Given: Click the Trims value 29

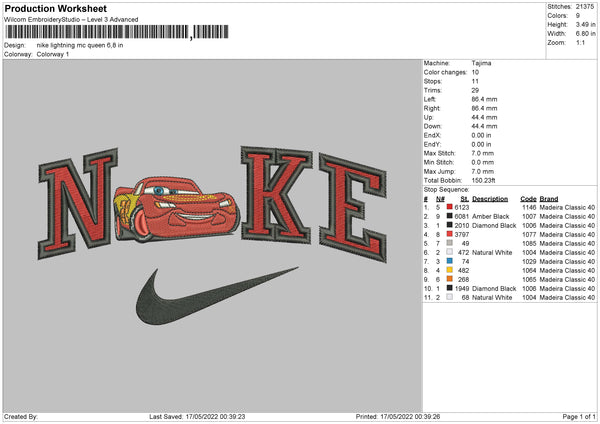Looking at the screenshot, I should click(475, 90).
